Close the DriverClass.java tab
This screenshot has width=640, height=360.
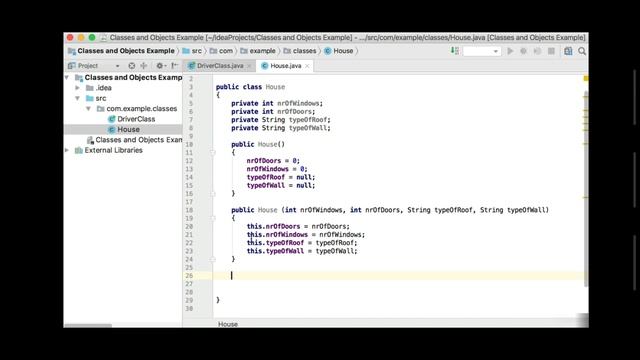coord(249,66)
